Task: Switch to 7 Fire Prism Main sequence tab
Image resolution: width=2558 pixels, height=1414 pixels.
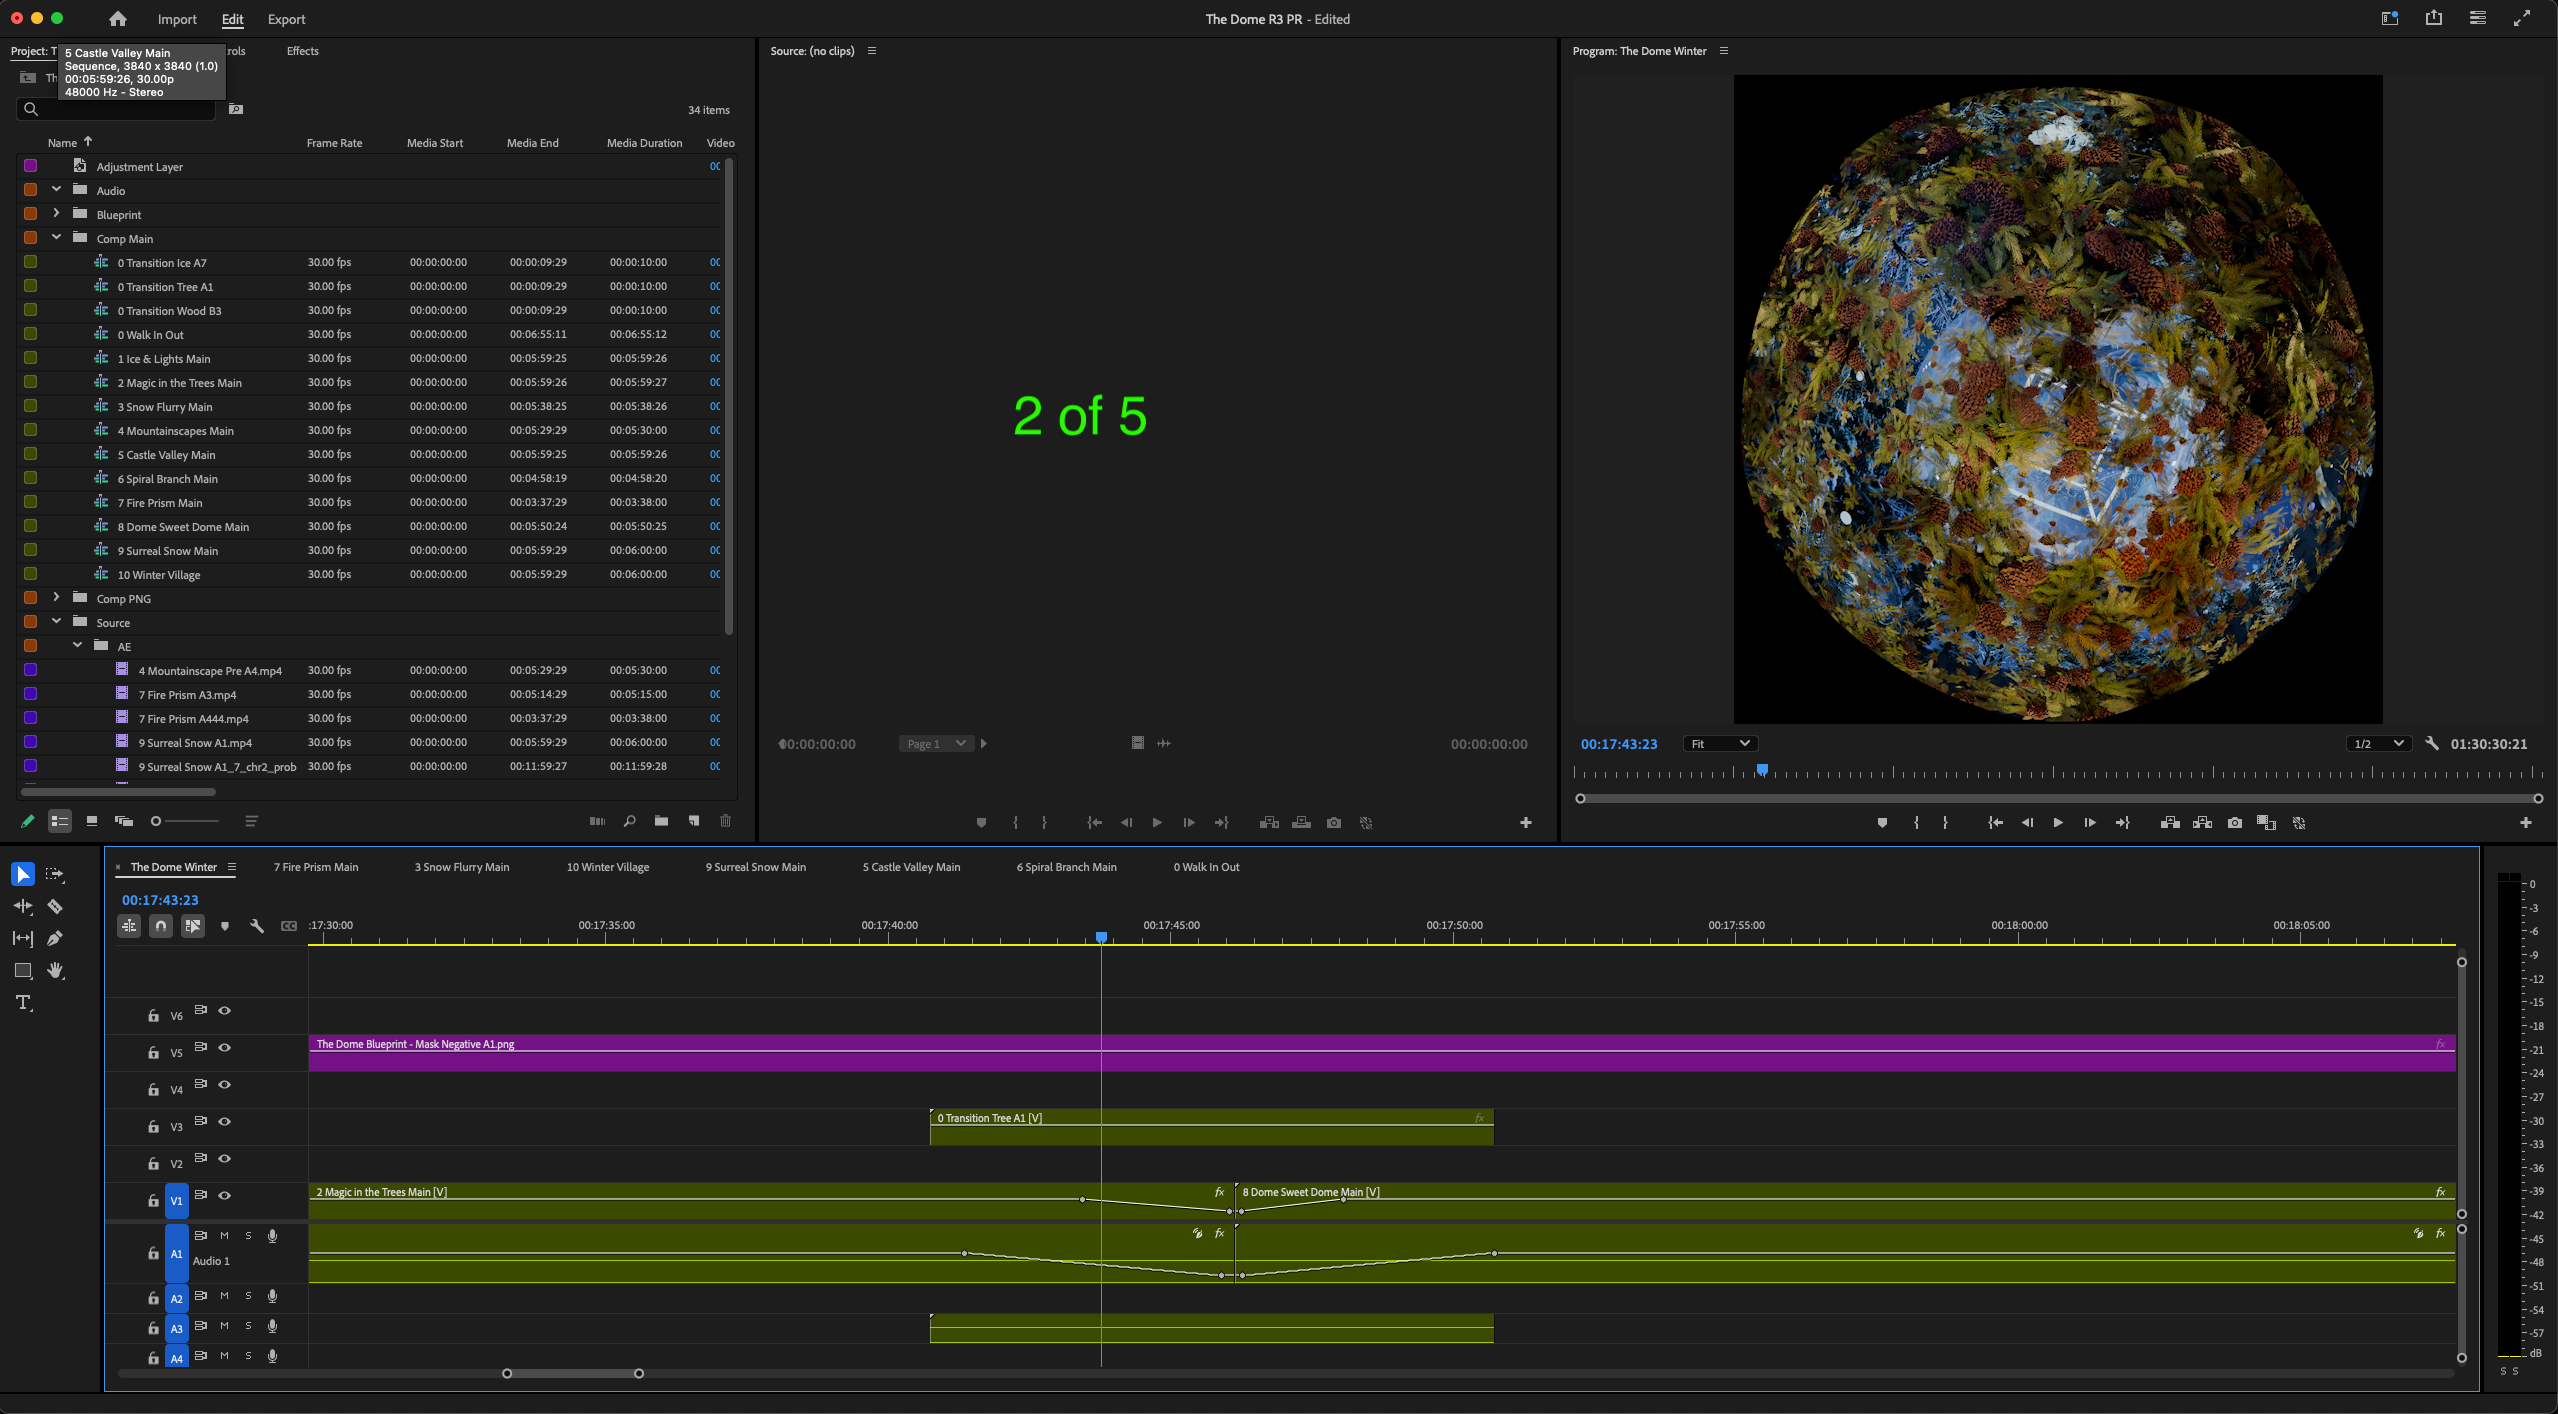Action: [x=316, y=867]
